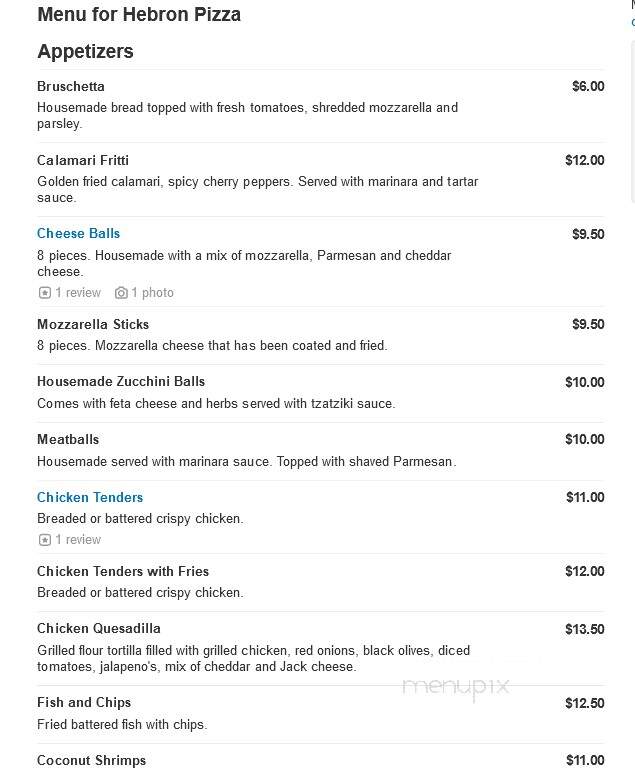Click the Appetizers section heading
This screenshot has width=635, height=769.
tap(85, 51)
